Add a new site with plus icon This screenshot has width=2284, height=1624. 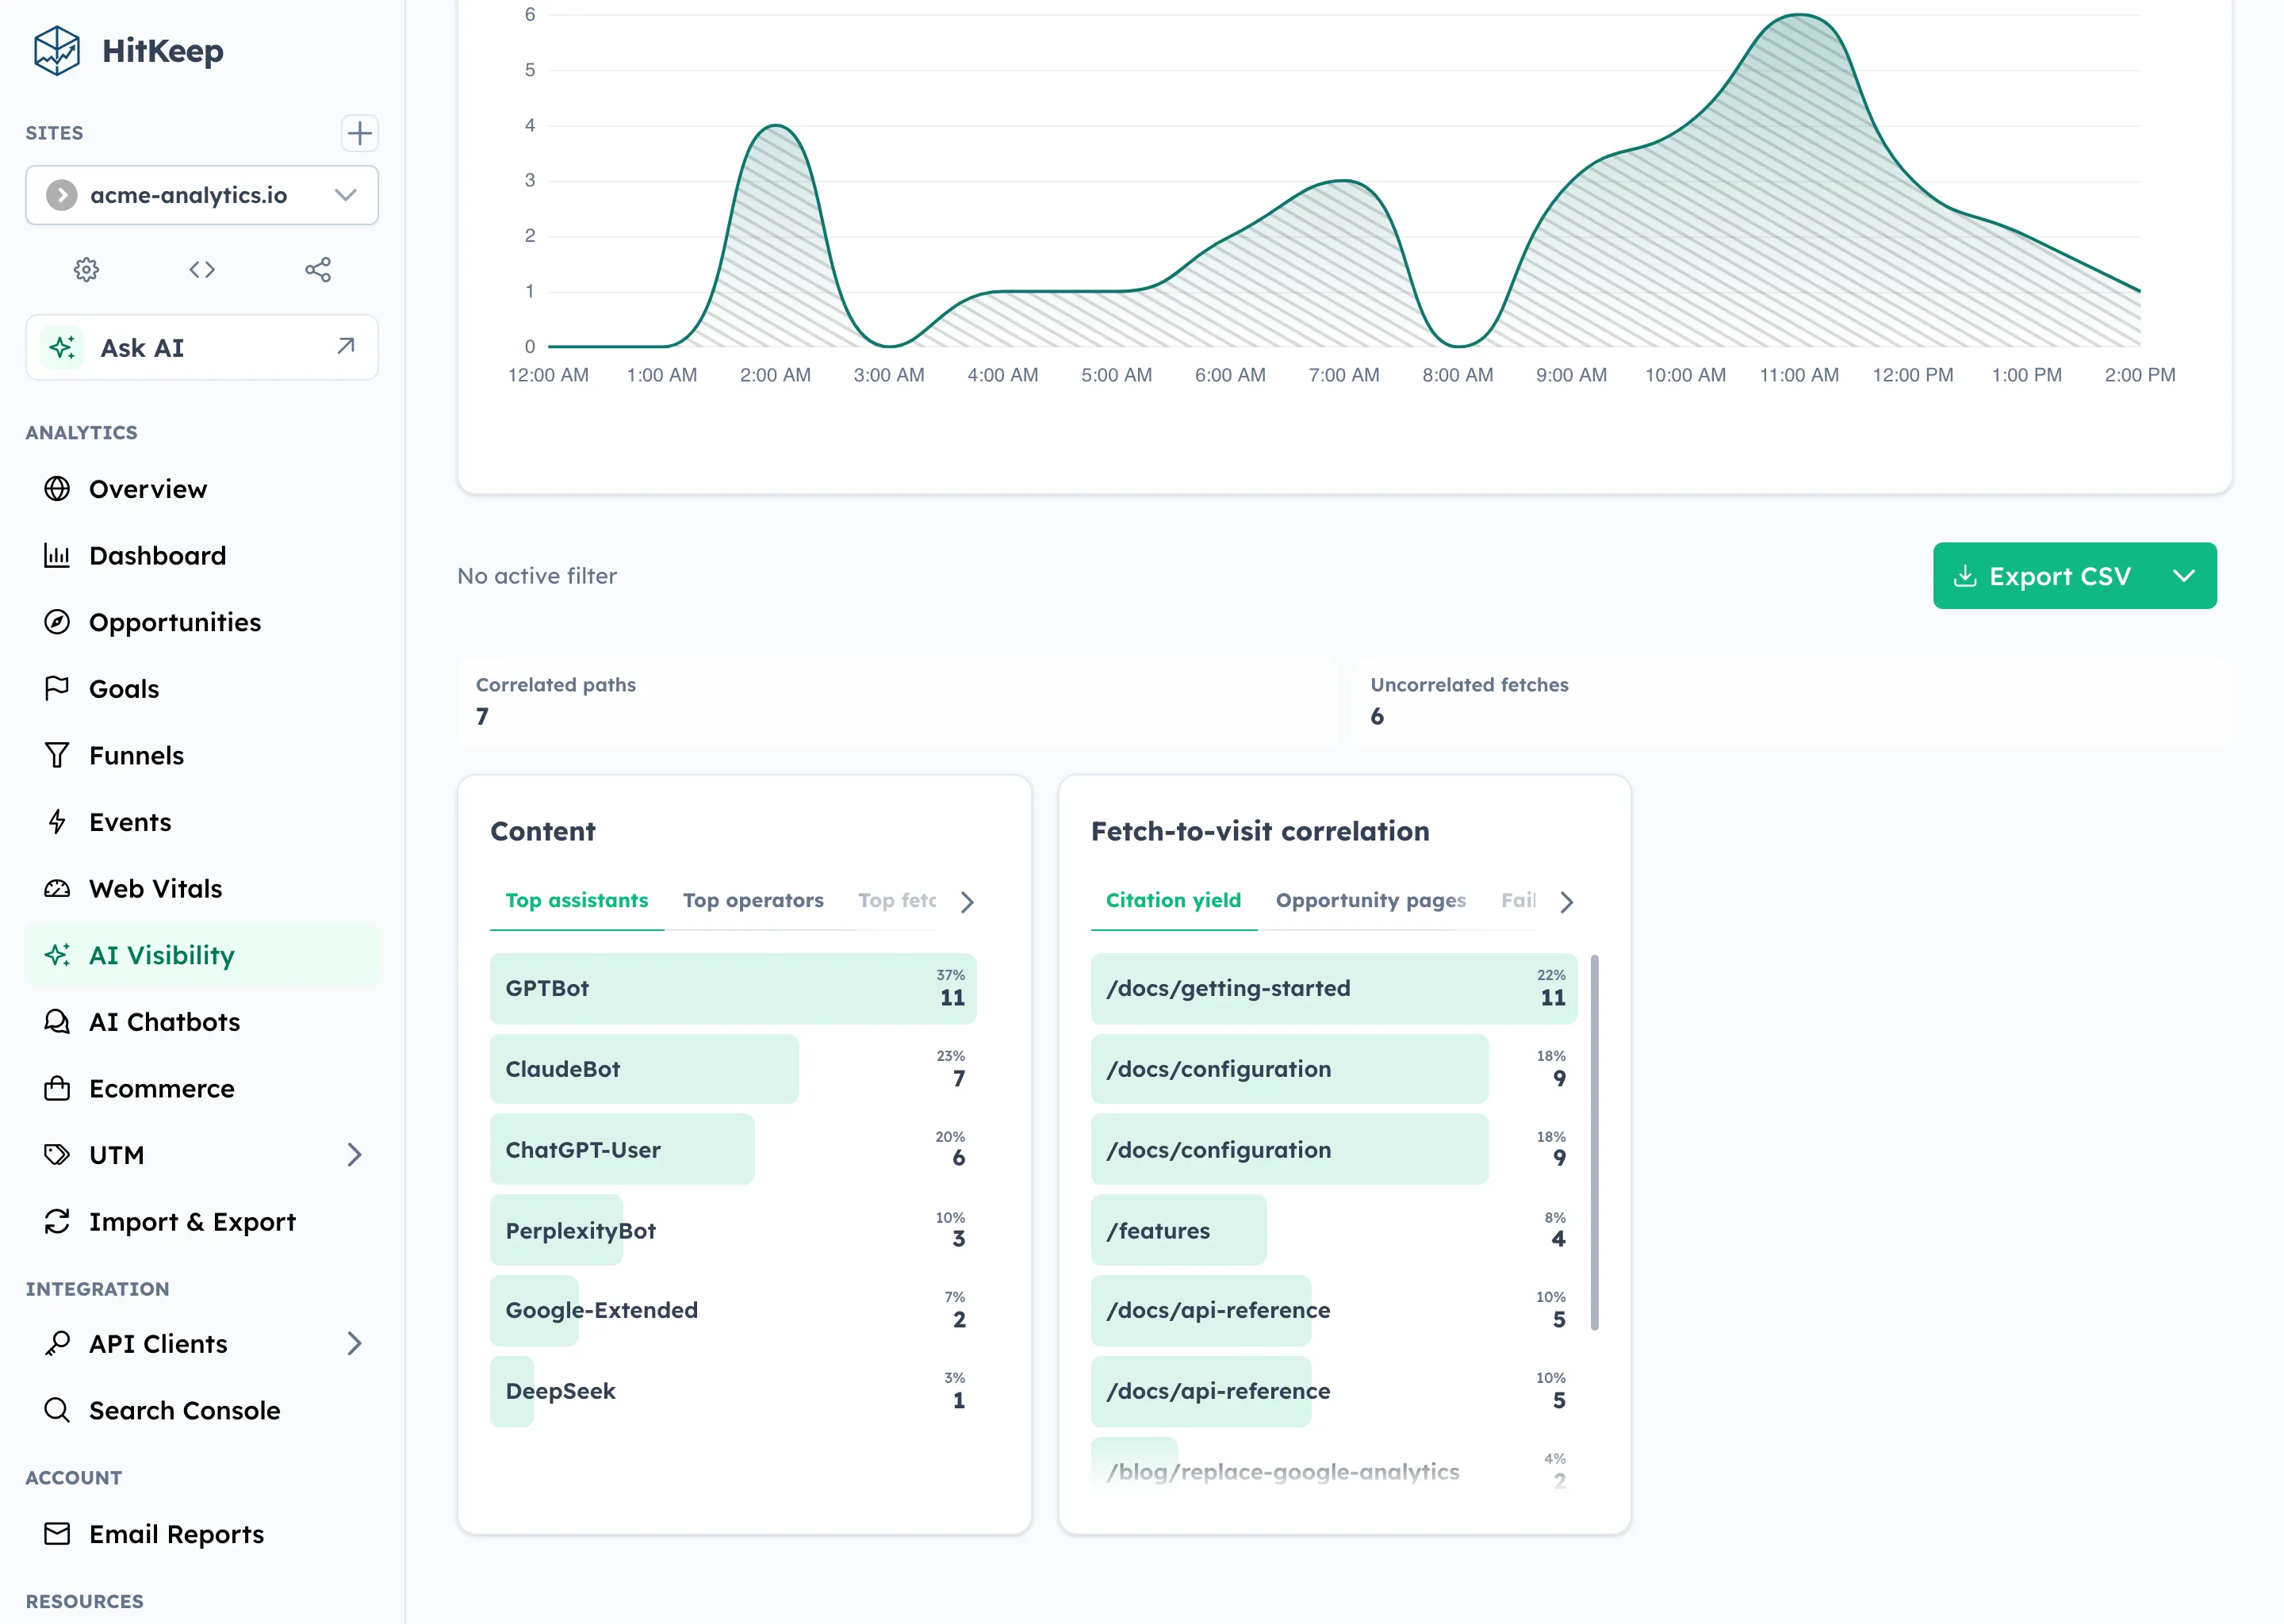point(359,133)
